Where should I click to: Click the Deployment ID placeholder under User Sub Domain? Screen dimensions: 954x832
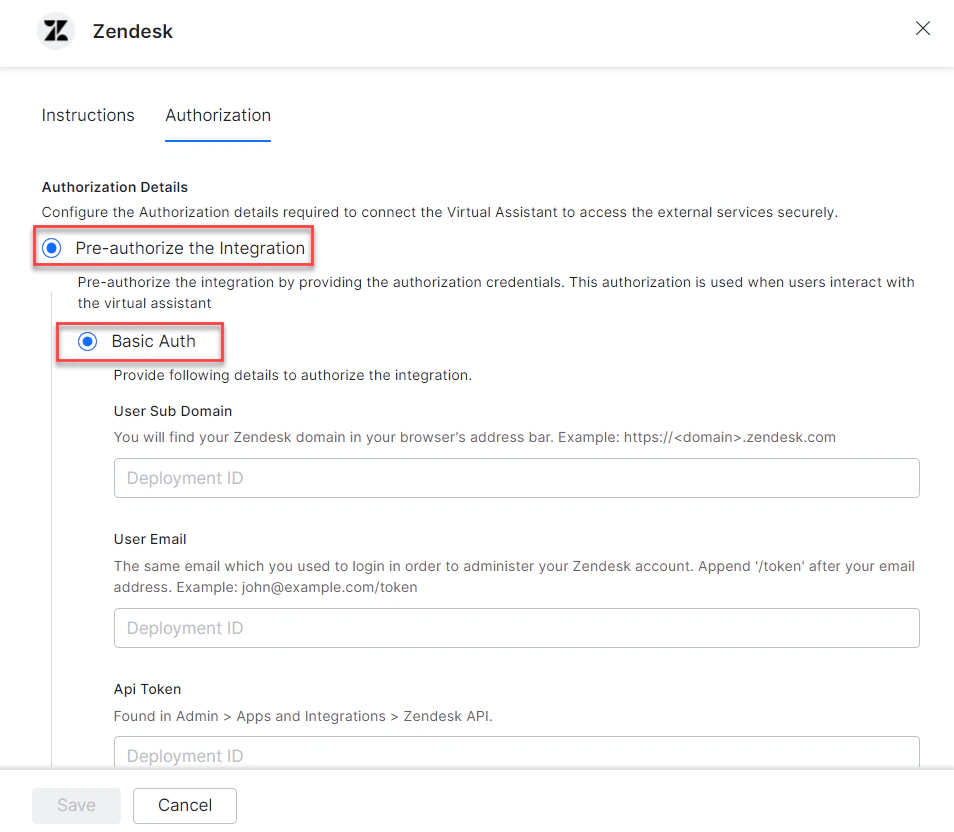(184, 478)
